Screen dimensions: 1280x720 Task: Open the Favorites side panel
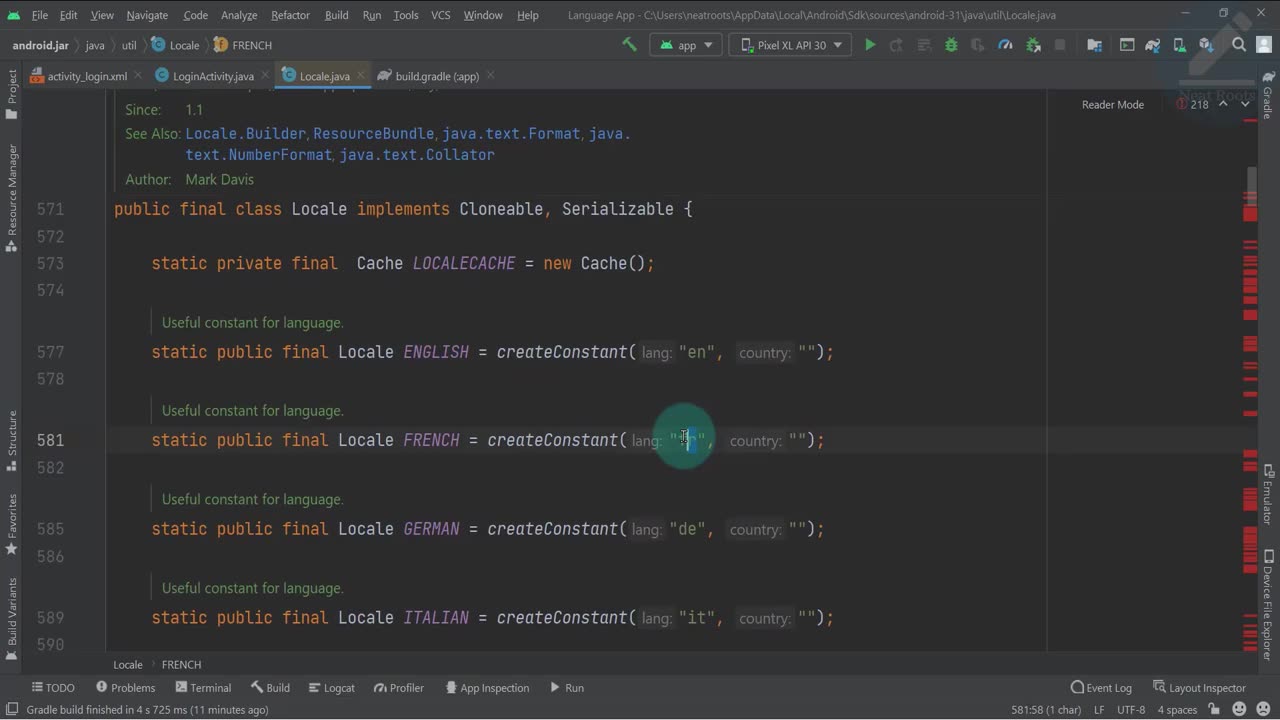click(12, 524)
